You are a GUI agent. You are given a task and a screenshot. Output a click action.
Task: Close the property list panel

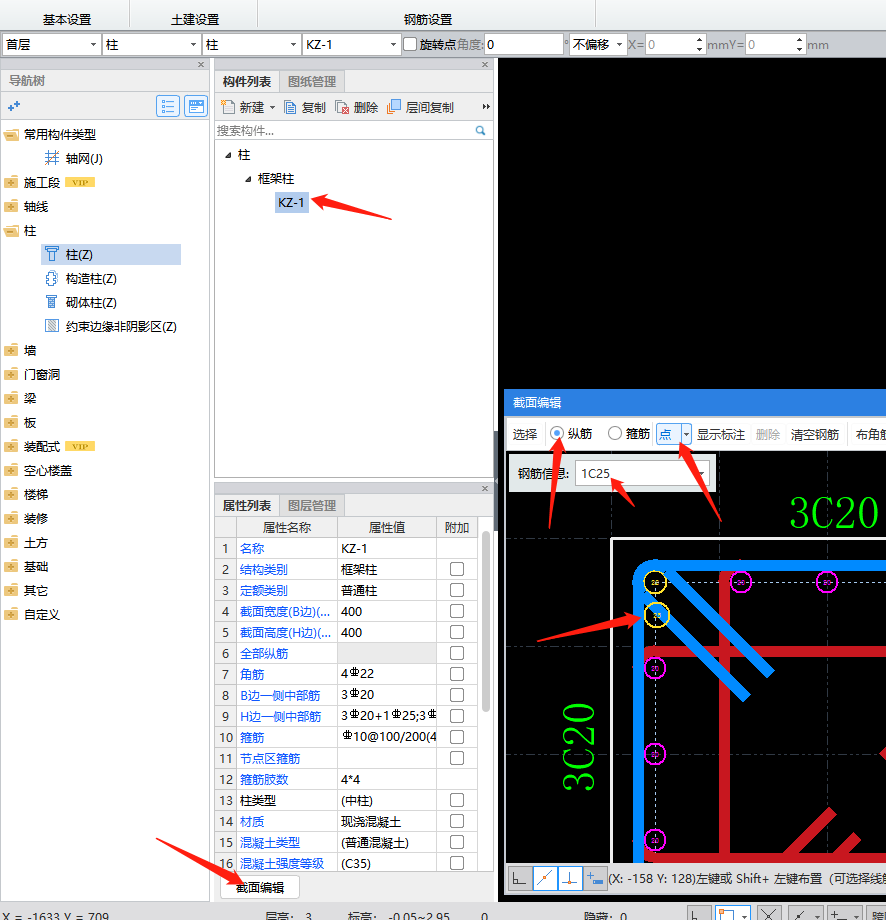pos(485,488)
